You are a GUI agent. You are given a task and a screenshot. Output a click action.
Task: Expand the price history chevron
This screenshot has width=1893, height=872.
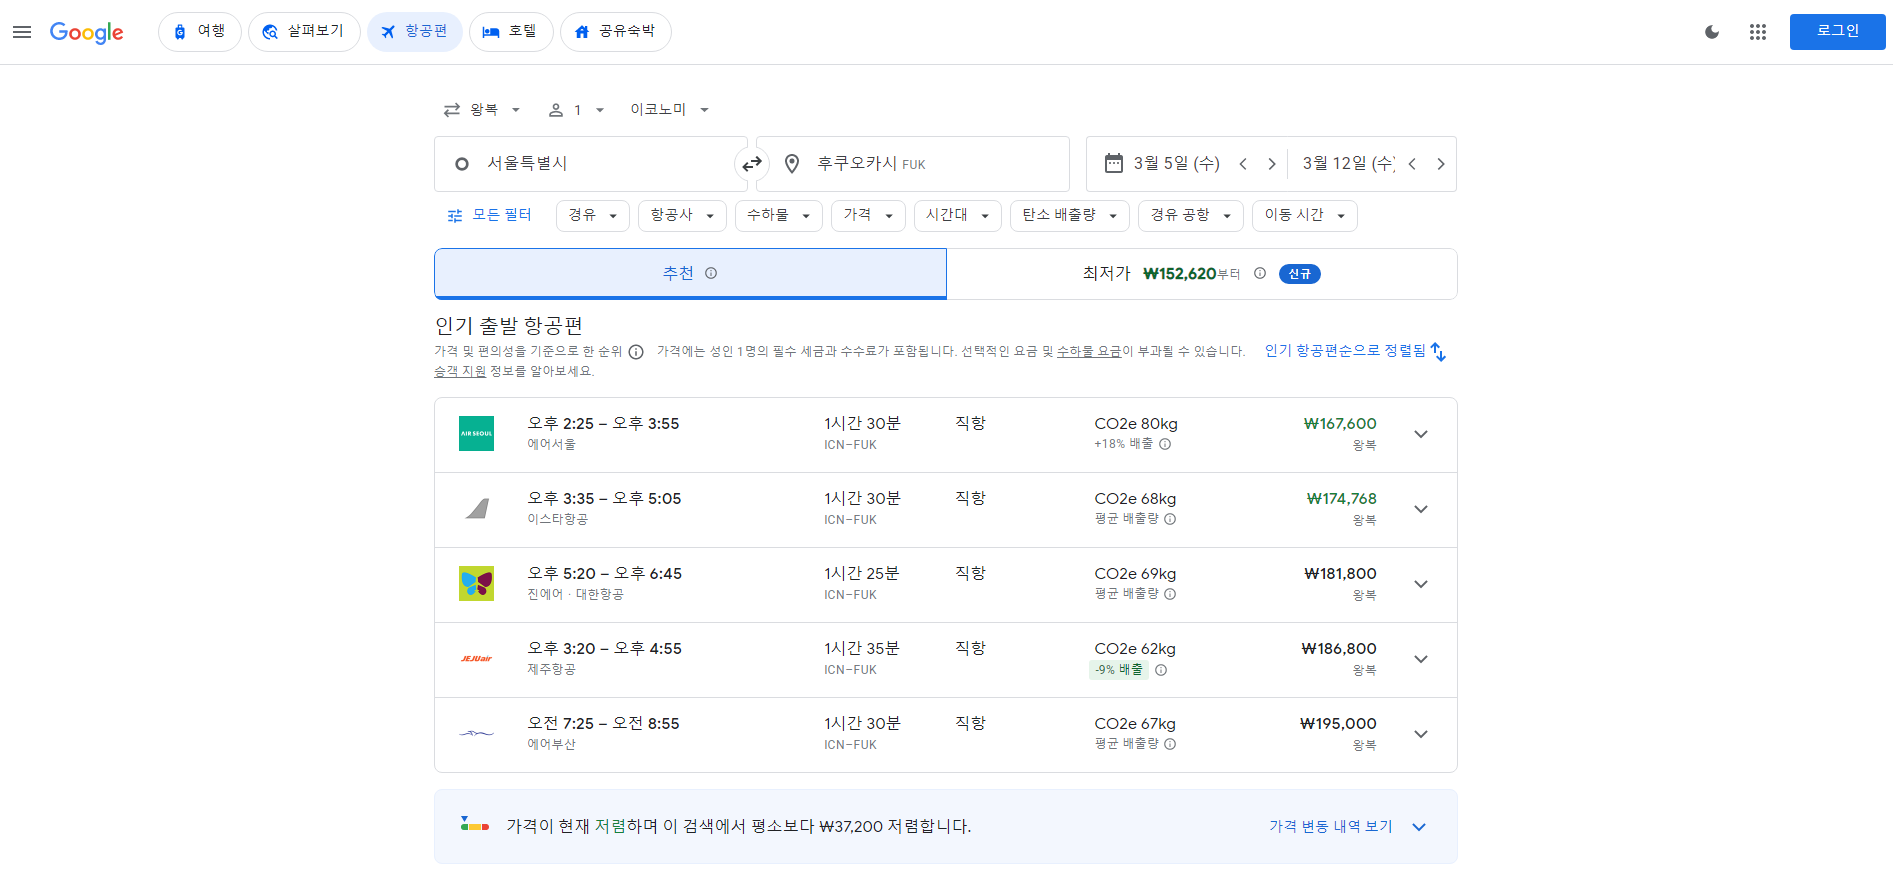[1419, 827]
